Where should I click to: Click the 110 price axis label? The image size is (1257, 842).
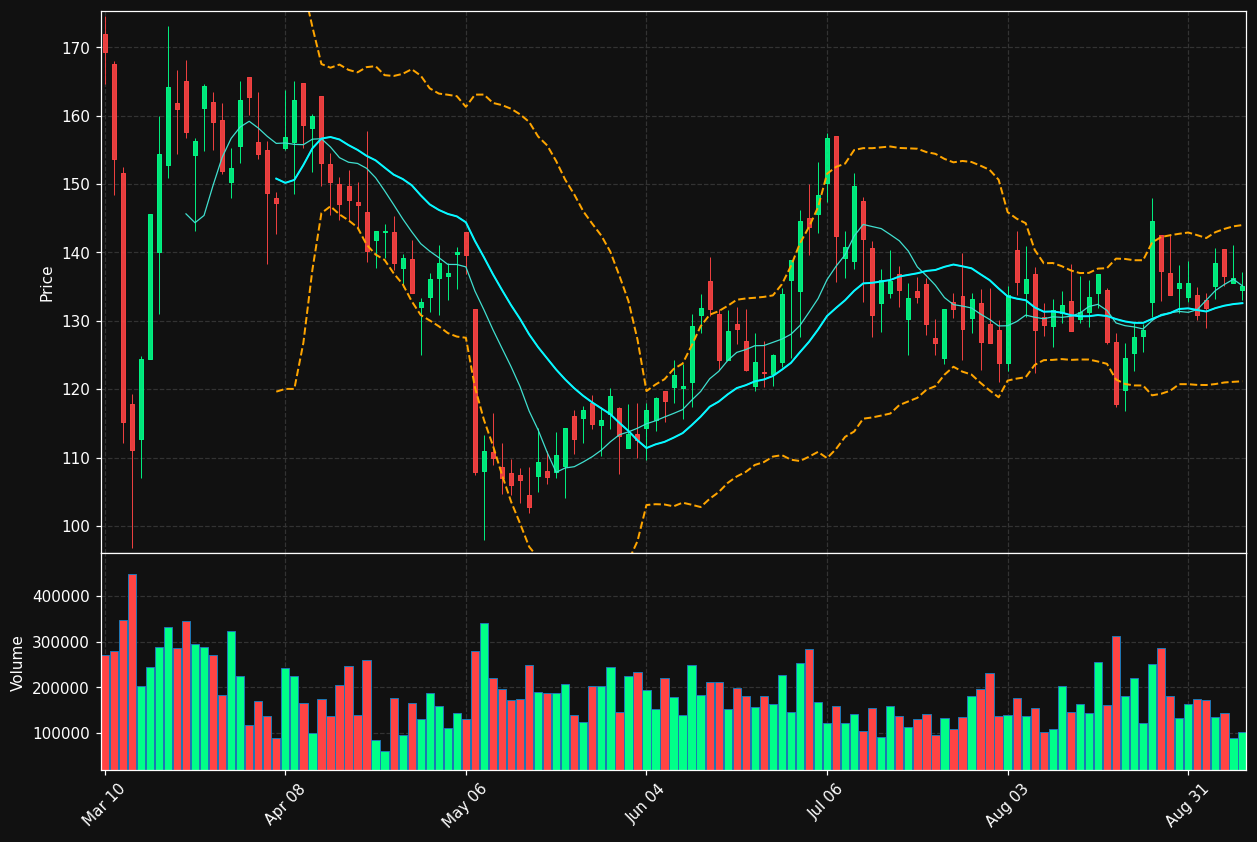click(x=78, y=458)
